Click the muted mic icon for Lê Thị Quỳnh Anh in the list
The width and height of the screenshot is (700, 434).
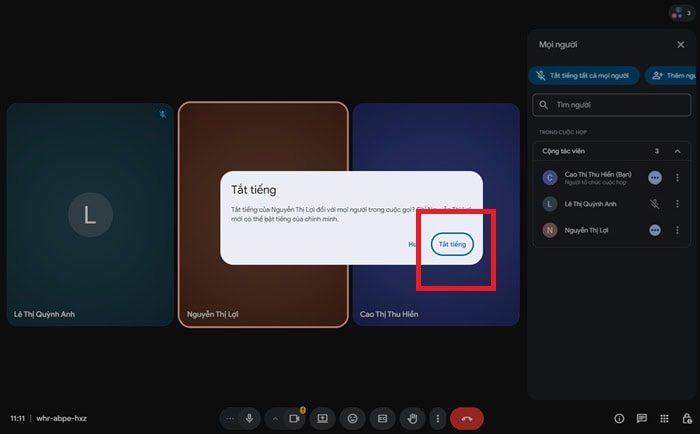655,204
